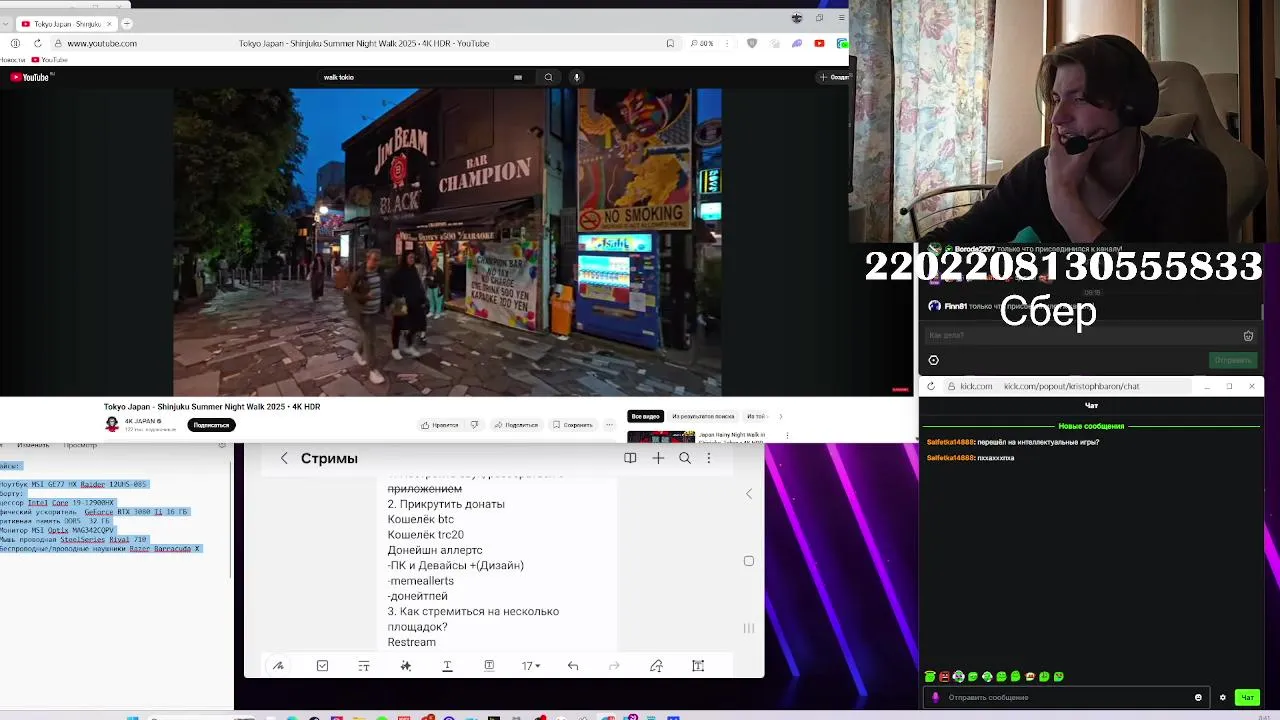
Task: Tap the phone's home square button
Action: 749,561
